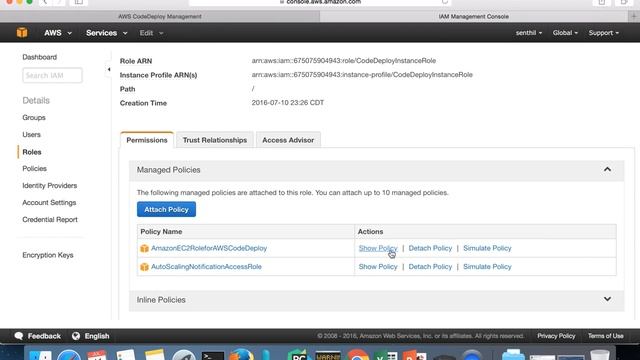The image size is (640, 360).
Task: Click the English language link
Action: pyautogui.click(x=97, y=336)
